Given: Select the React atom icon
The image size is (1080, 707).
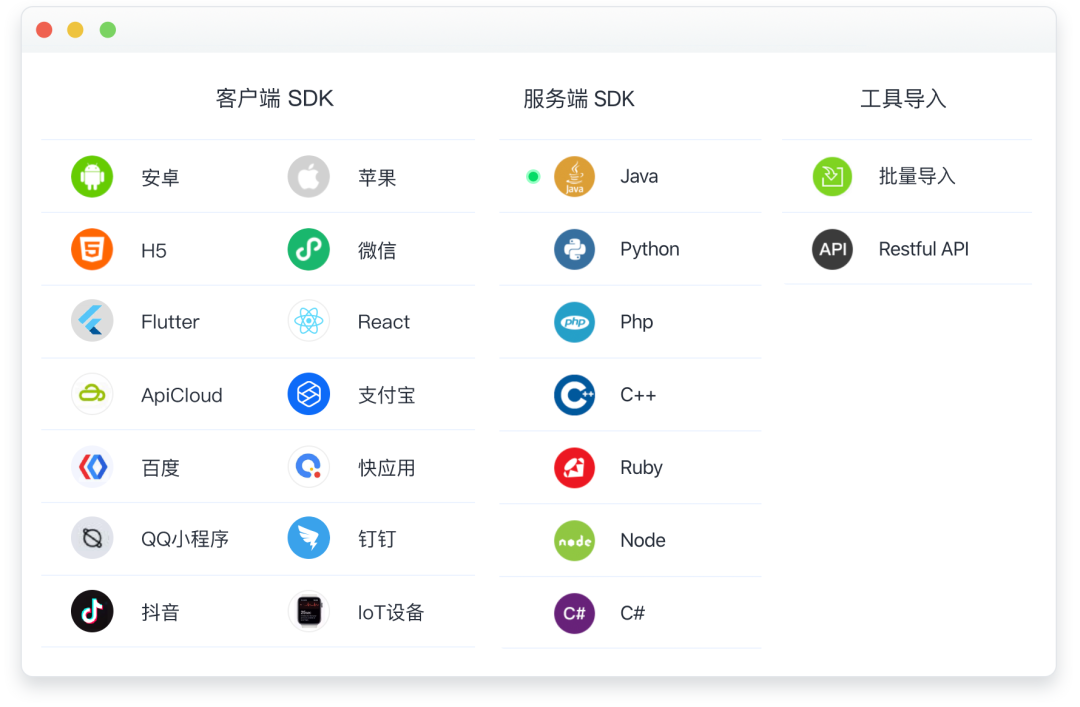Looking at the screenshot, I should (308, 322).
